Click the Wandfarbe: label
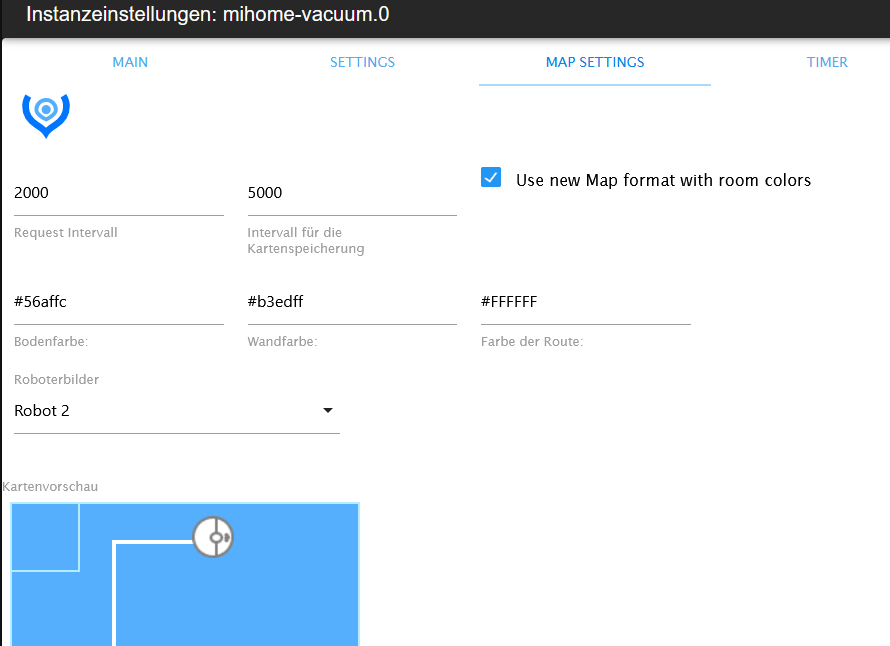 click(x=282, y=342)
